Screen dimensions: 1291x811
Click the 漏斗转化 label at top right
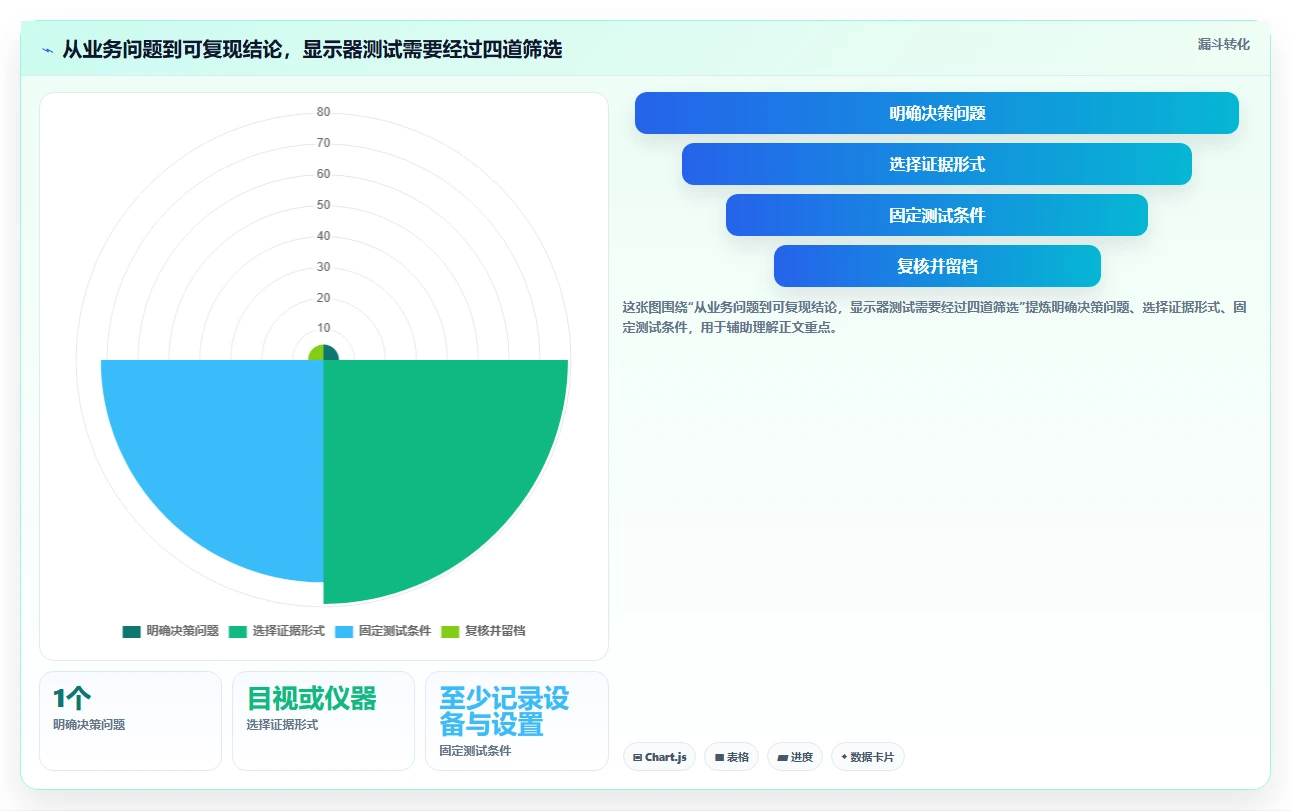(1224, 44)
